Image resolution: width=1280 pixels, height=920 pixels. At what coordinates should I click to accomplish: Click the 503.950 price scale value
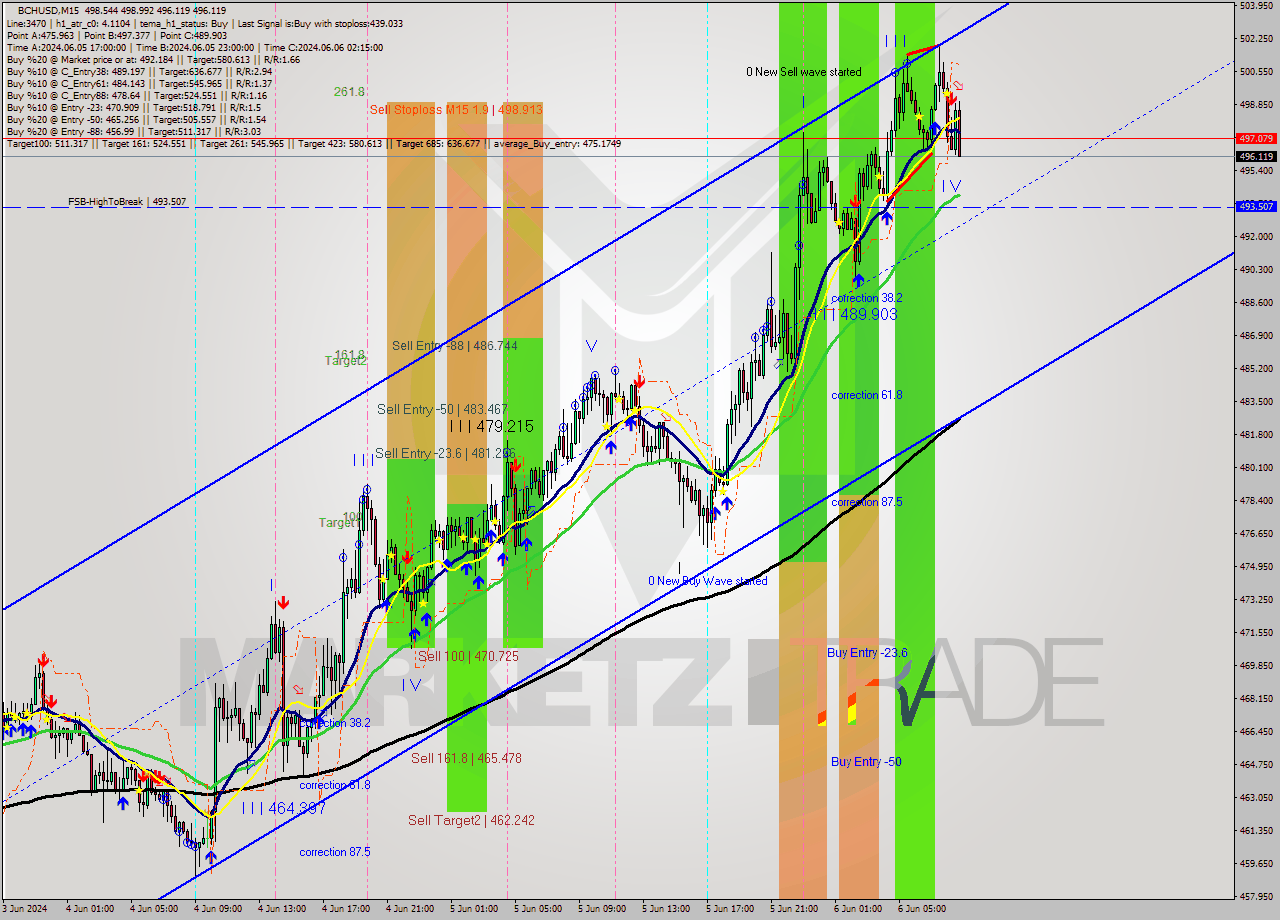click(x=1256, y=6)
